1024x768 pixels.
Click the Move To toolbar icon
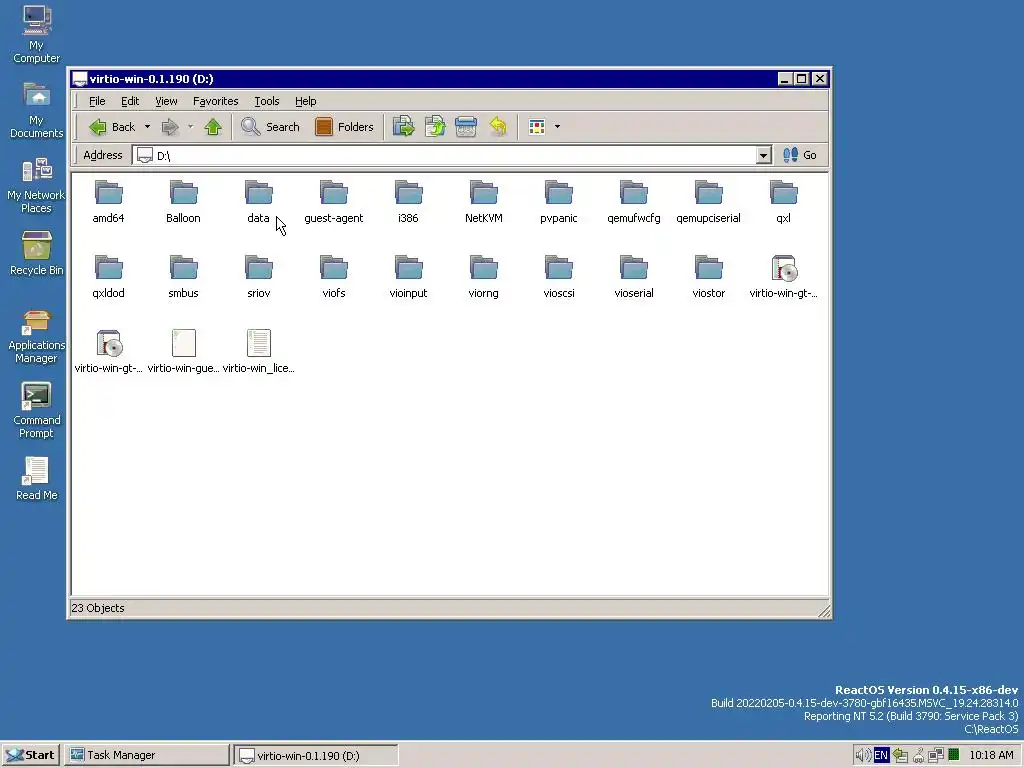coord(404,127)
